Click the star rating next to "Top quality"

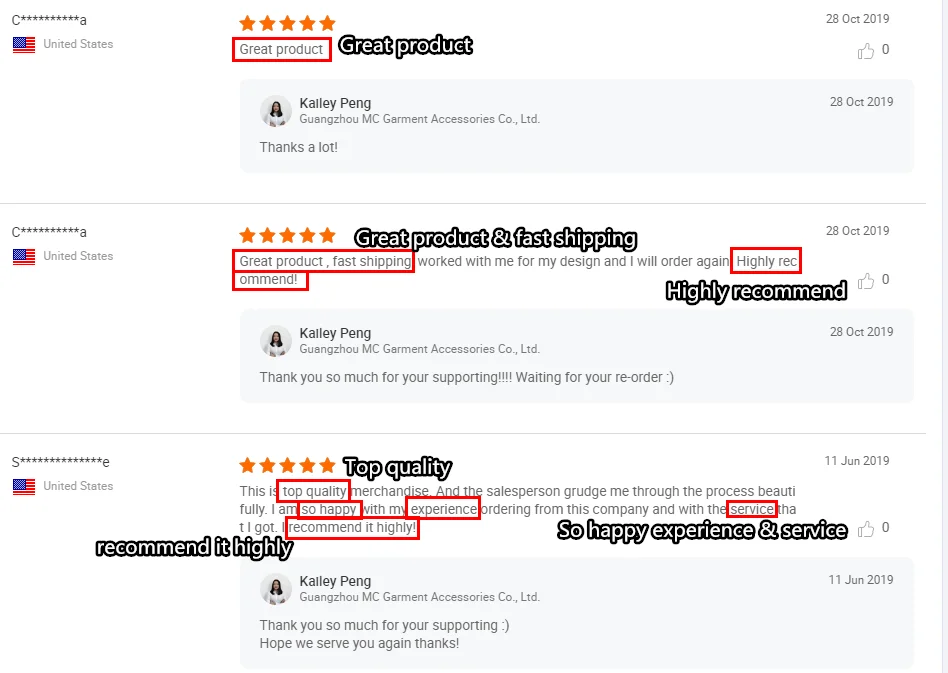point(287,465)
